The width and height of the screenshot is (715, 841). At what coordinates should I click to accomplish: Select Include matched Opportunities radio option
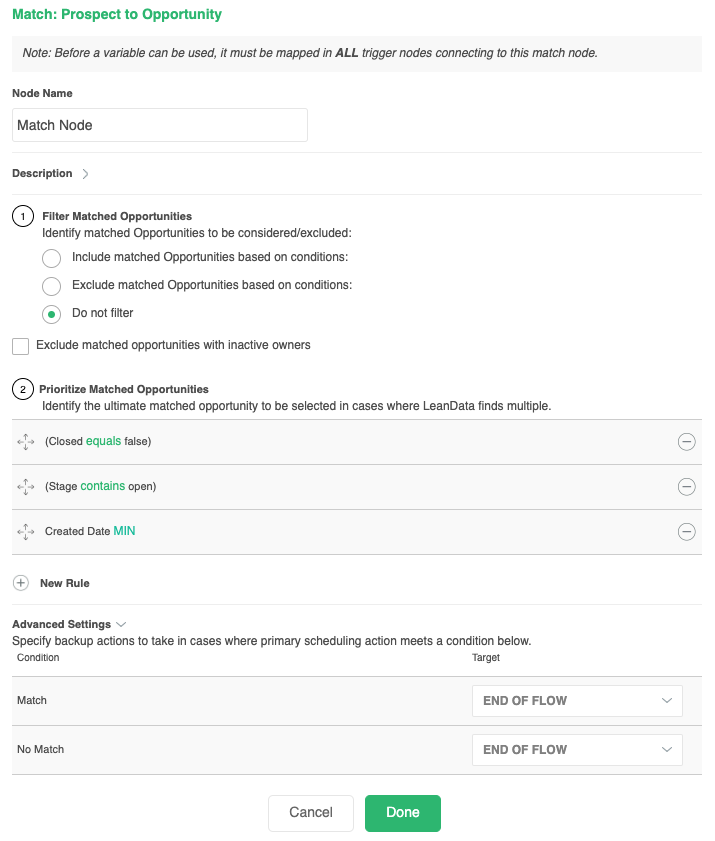click(x=51, y=258)
